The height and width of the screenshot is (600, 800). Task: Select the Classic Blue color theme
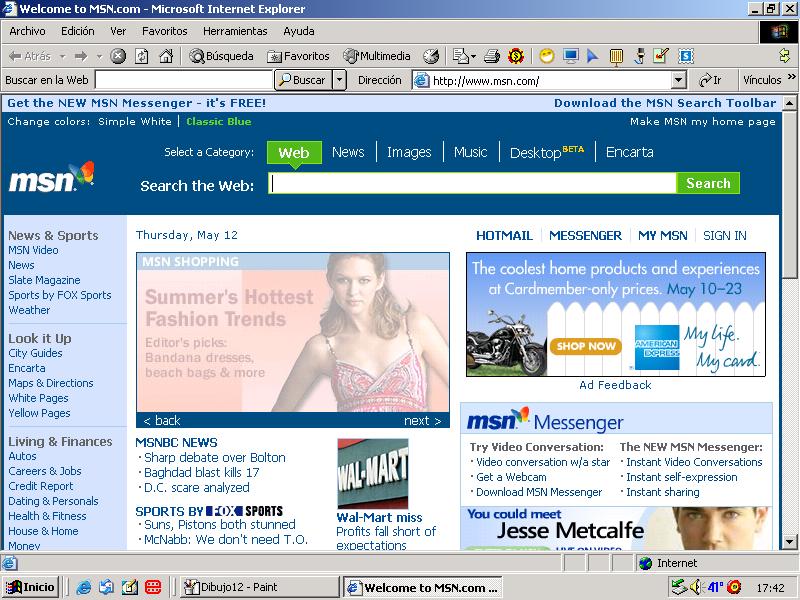(218, 121)
